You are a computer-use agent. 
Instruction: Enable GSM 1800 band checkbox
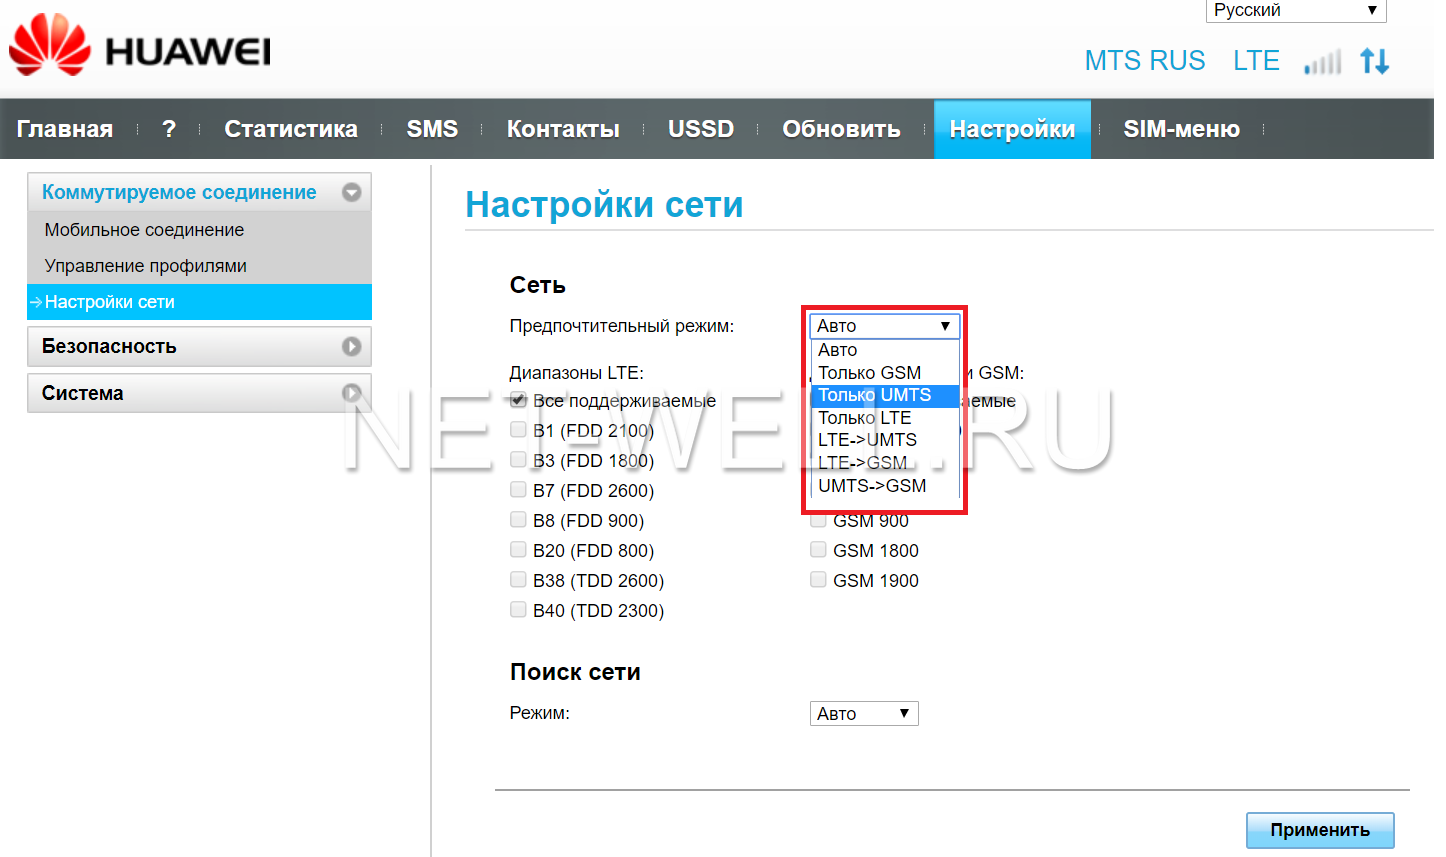click(818, 550)
